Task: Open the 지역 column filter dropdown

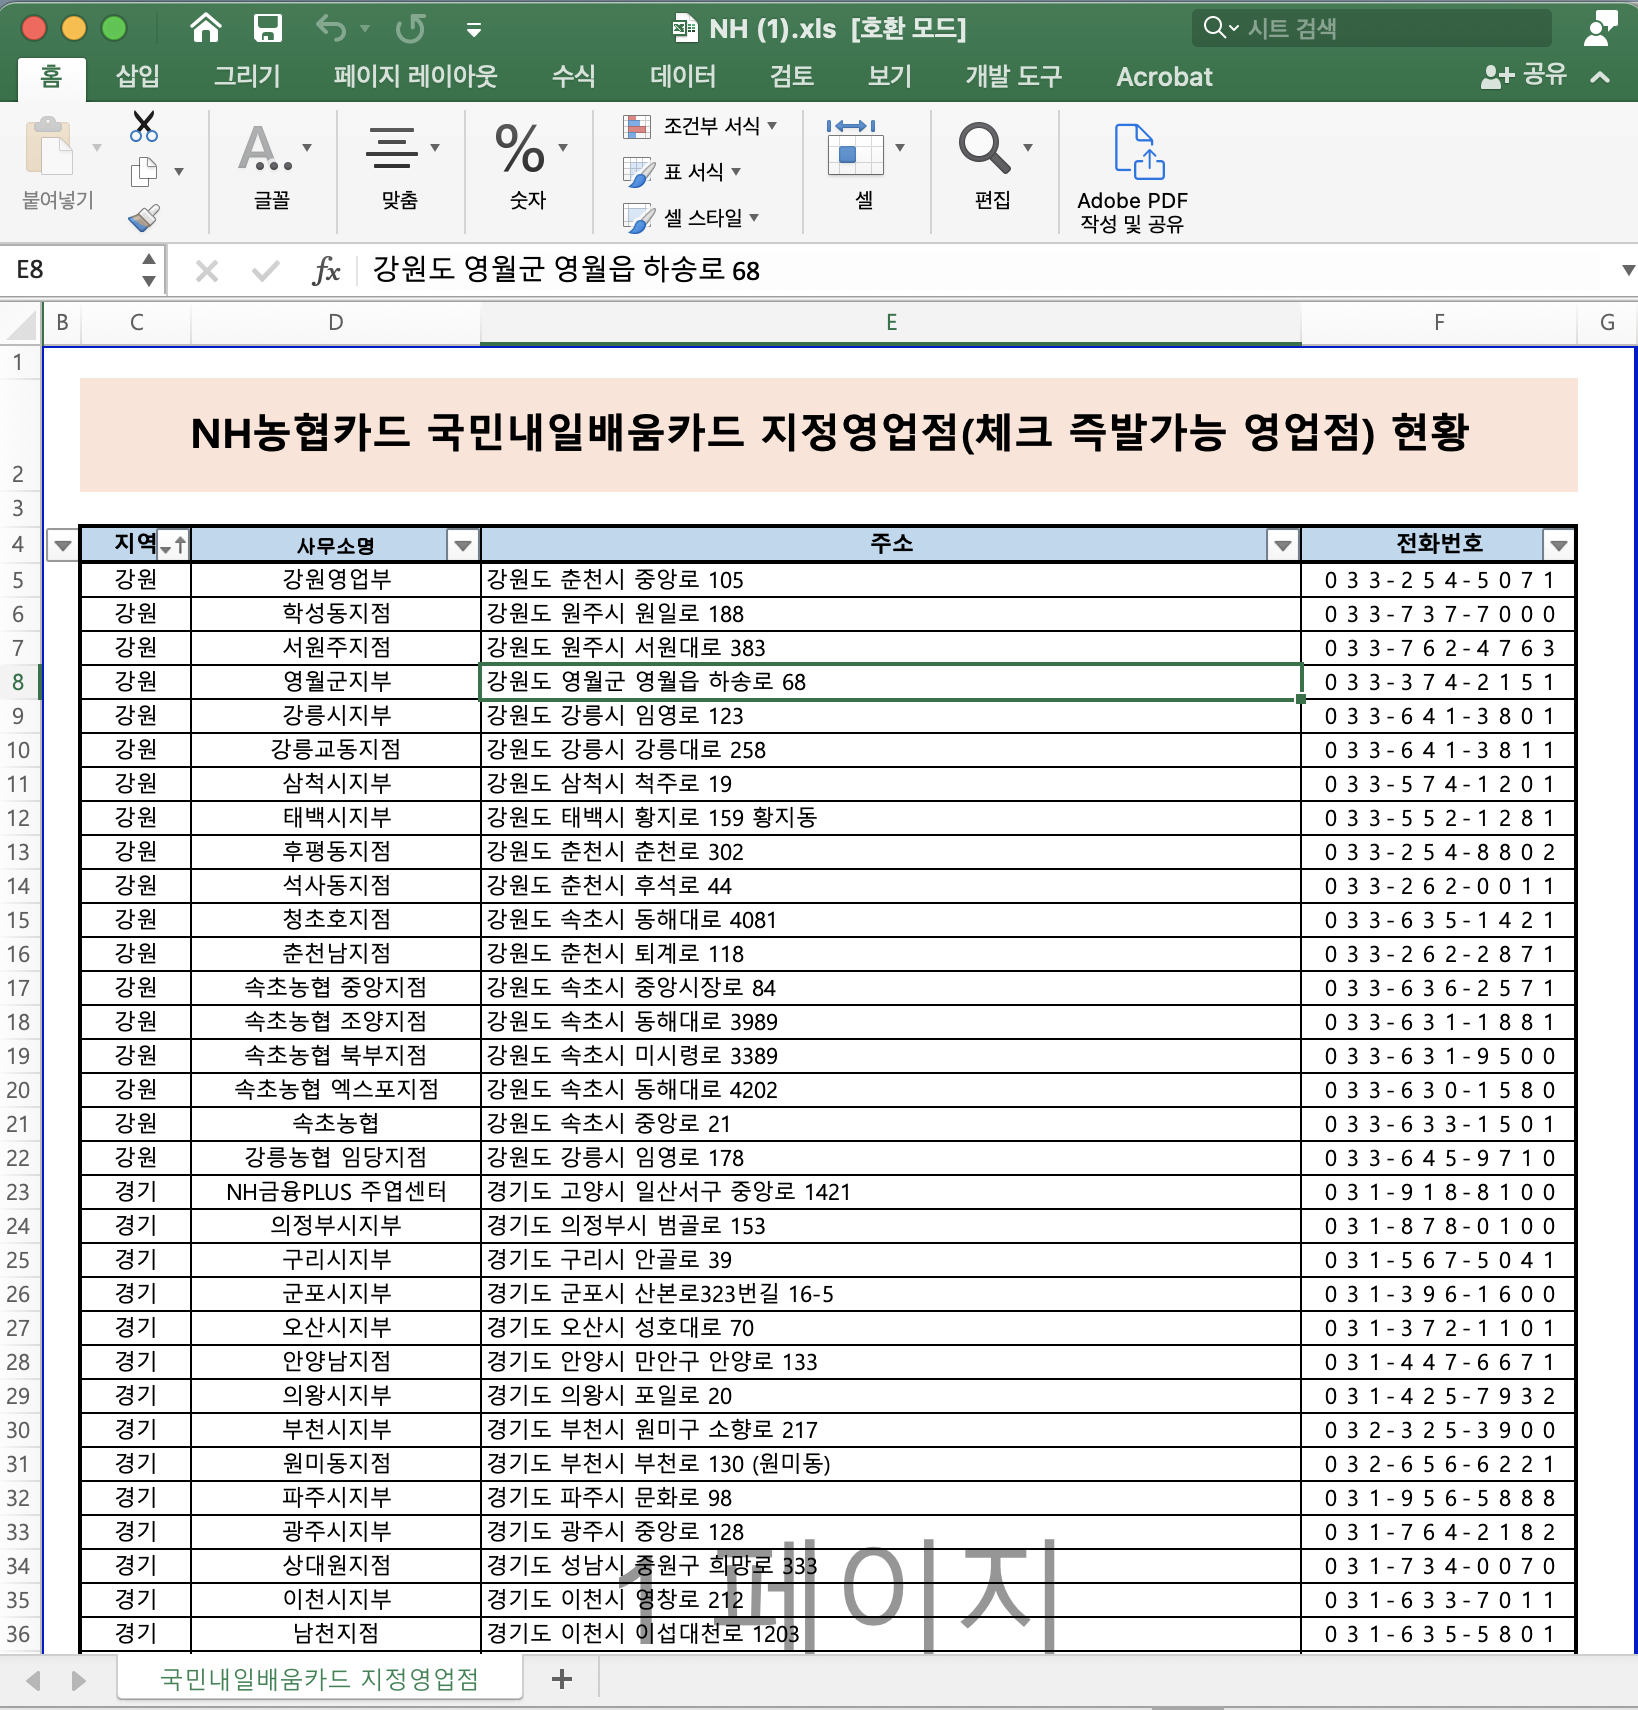Action: 174,545
